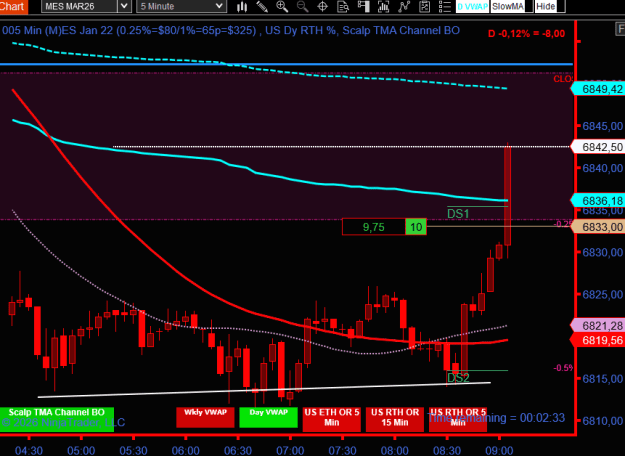Click the Time remaining = 00:02:33 text
Image resolution: width=625 pixels, height=456 pixels.
point(496,418)
